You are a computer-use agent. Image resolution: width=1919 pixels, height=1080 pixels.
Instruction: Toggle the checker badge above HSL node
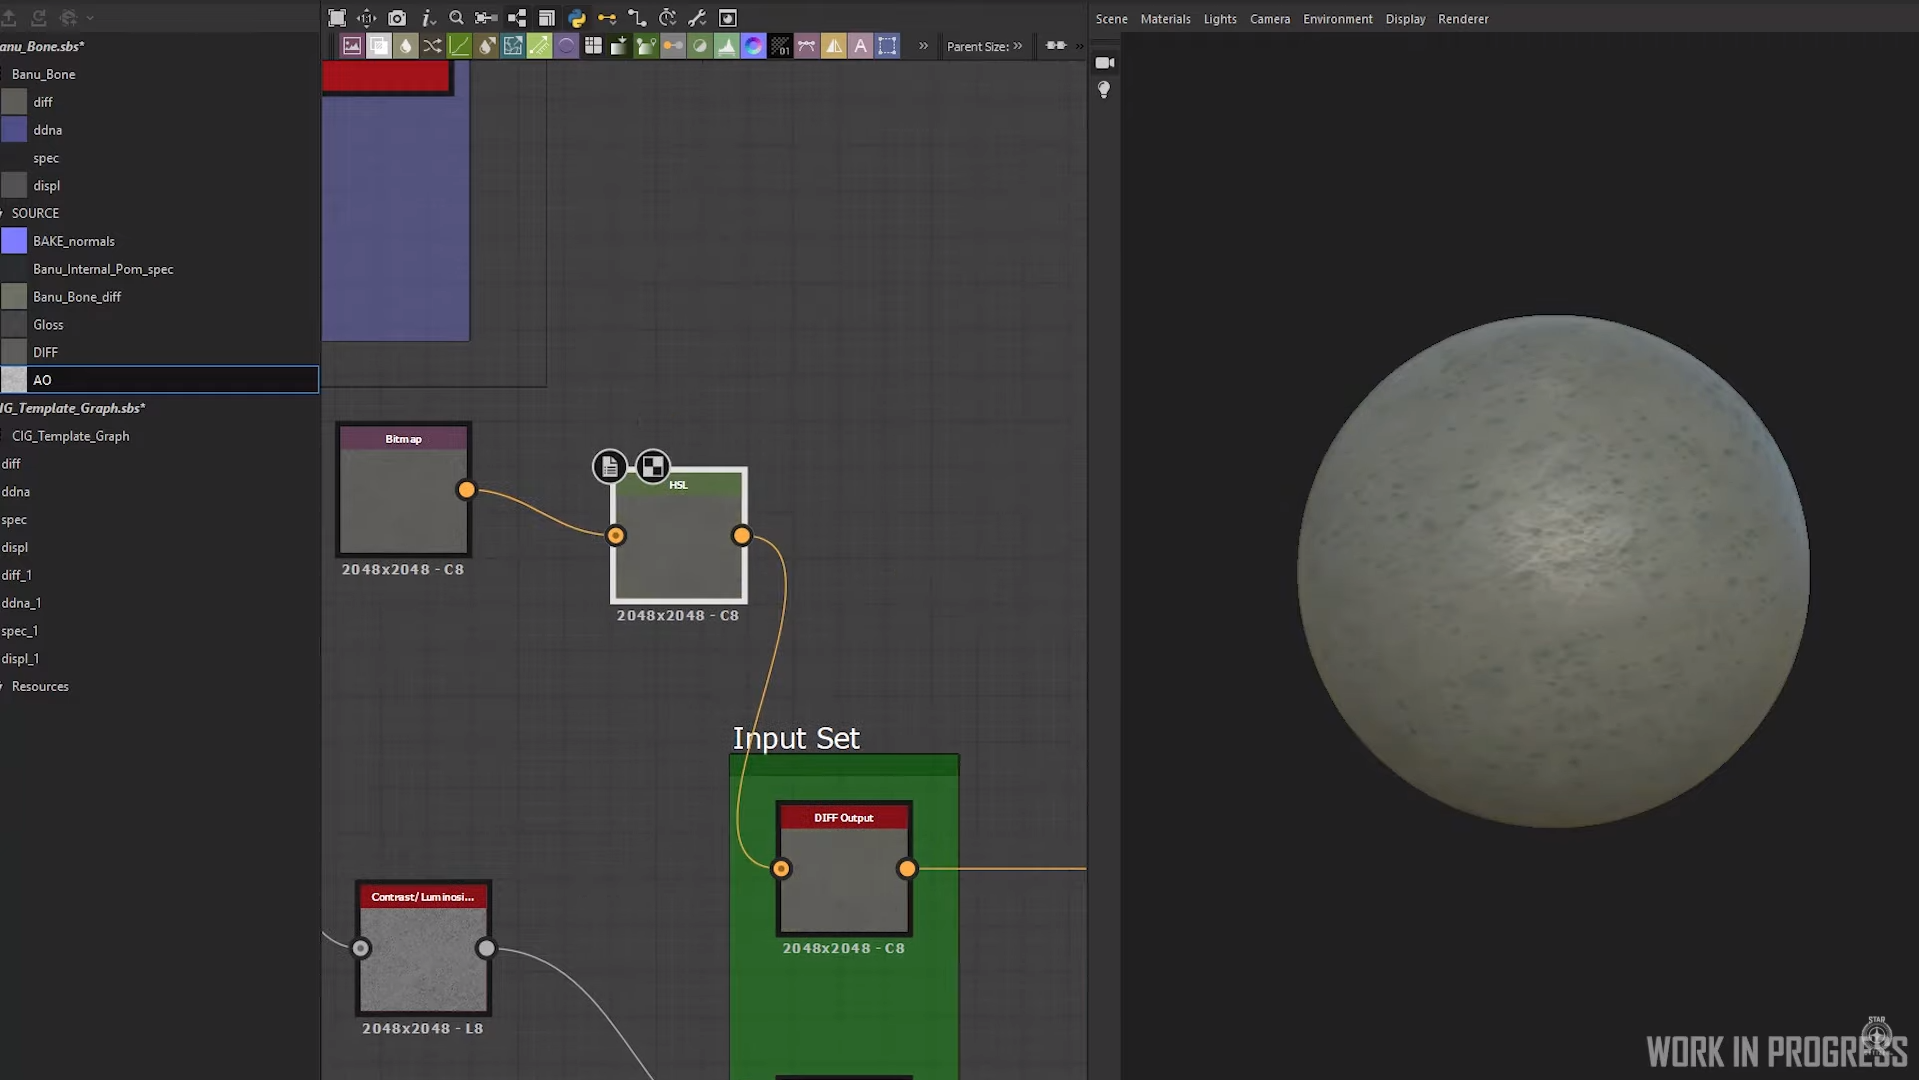[652, 467]
